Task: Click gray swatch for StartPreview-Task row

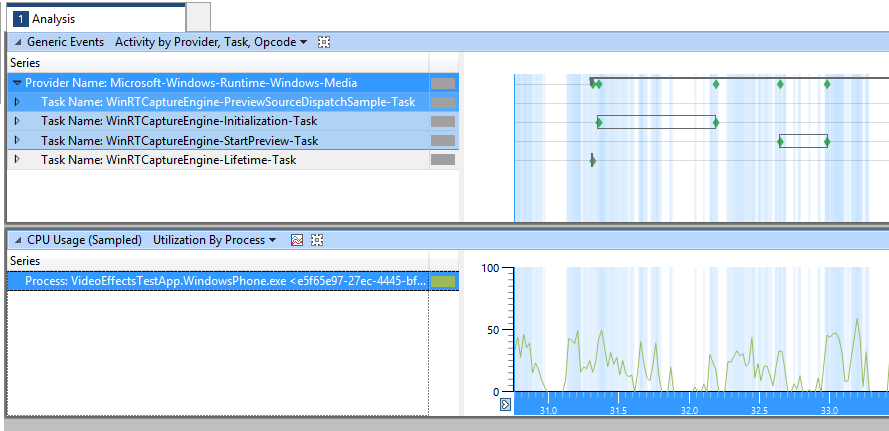Action: coord(443,141)
